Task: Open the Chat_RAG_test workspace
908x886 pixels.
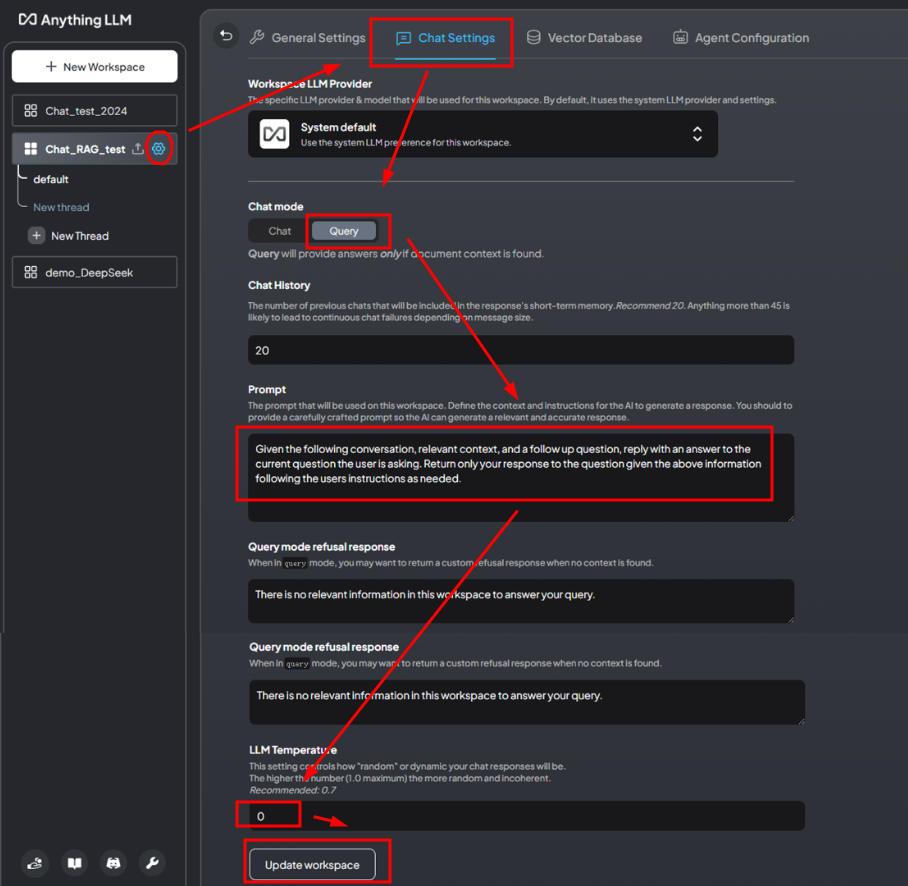Action: click(85, 149)
